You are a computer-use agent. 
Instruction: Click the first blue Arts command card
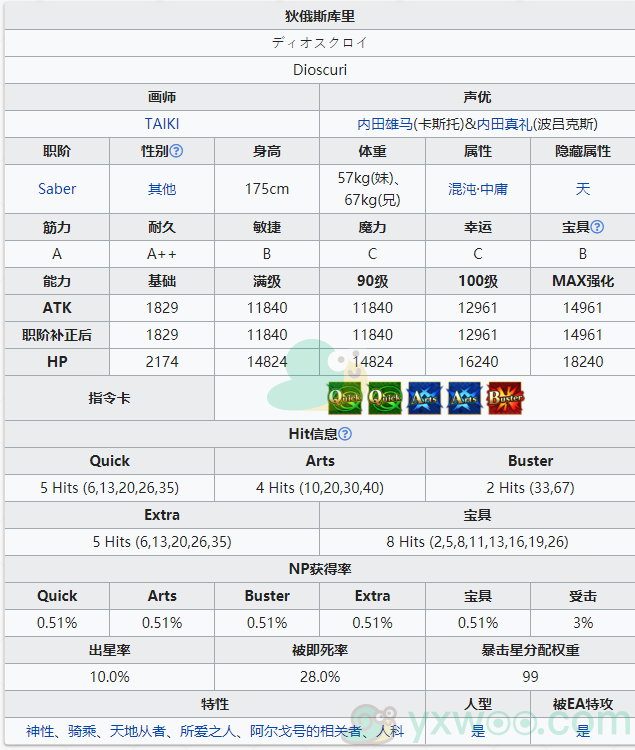pyautogui.click(x=425, y=398)
